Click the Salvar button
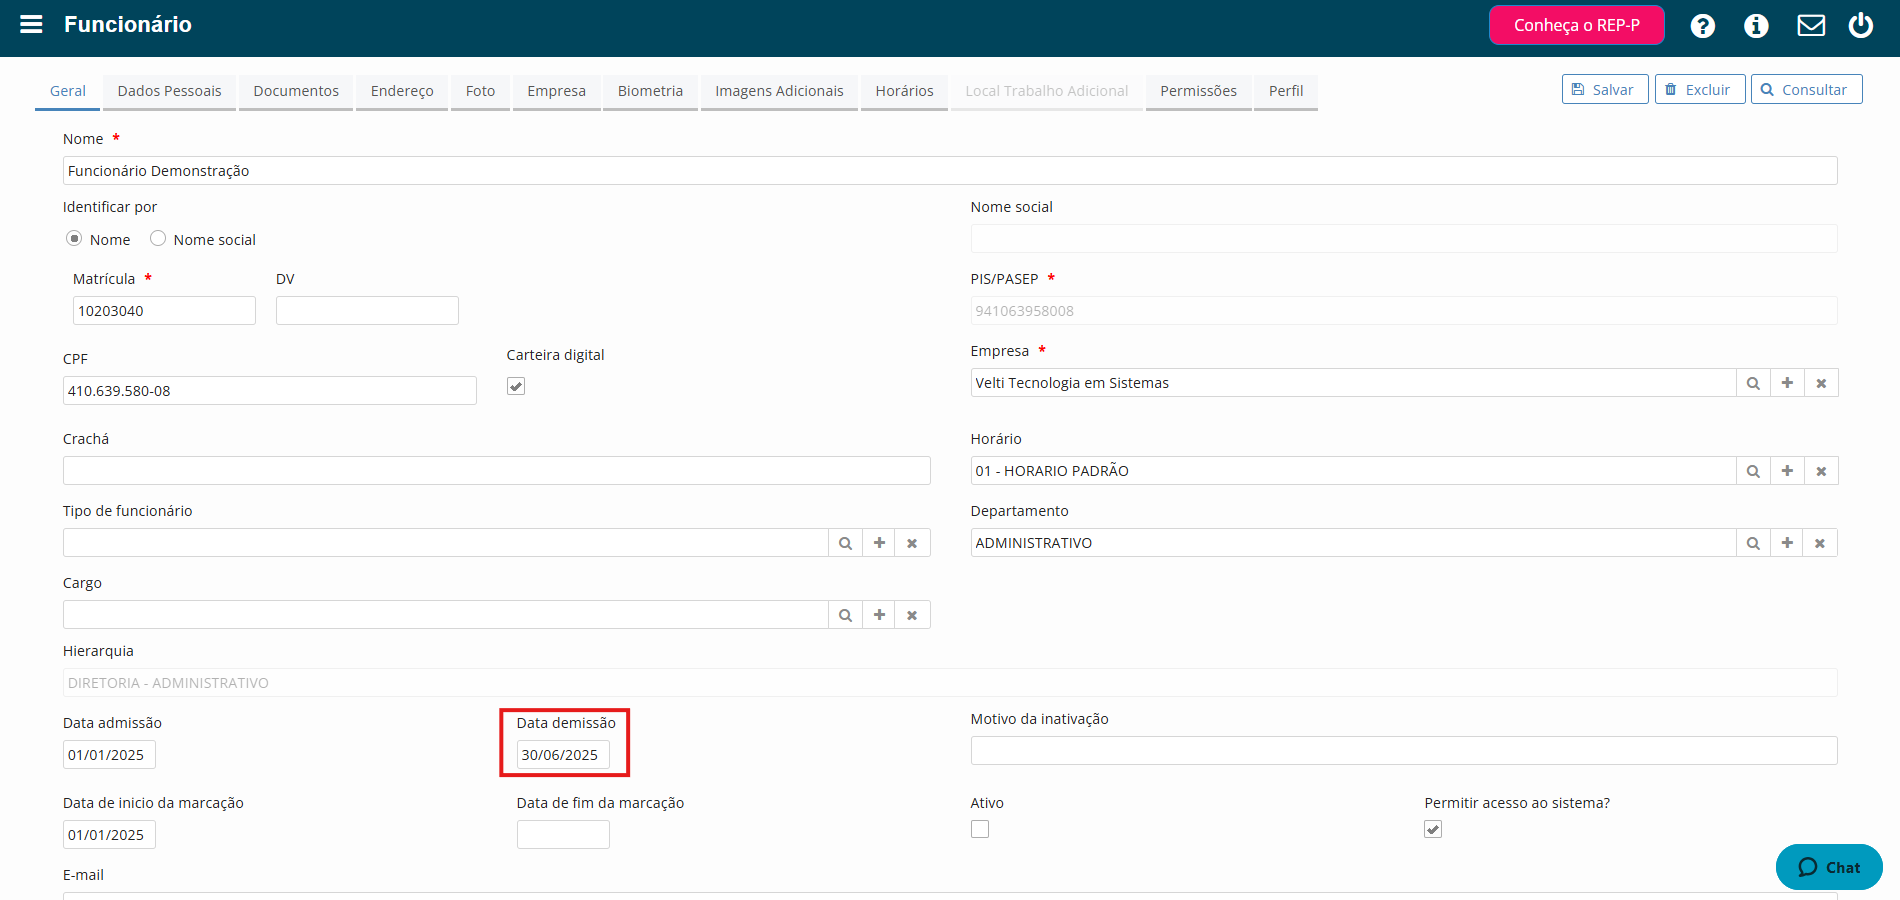Viewport: 1900px width, 900px height. coord(1605,89)
